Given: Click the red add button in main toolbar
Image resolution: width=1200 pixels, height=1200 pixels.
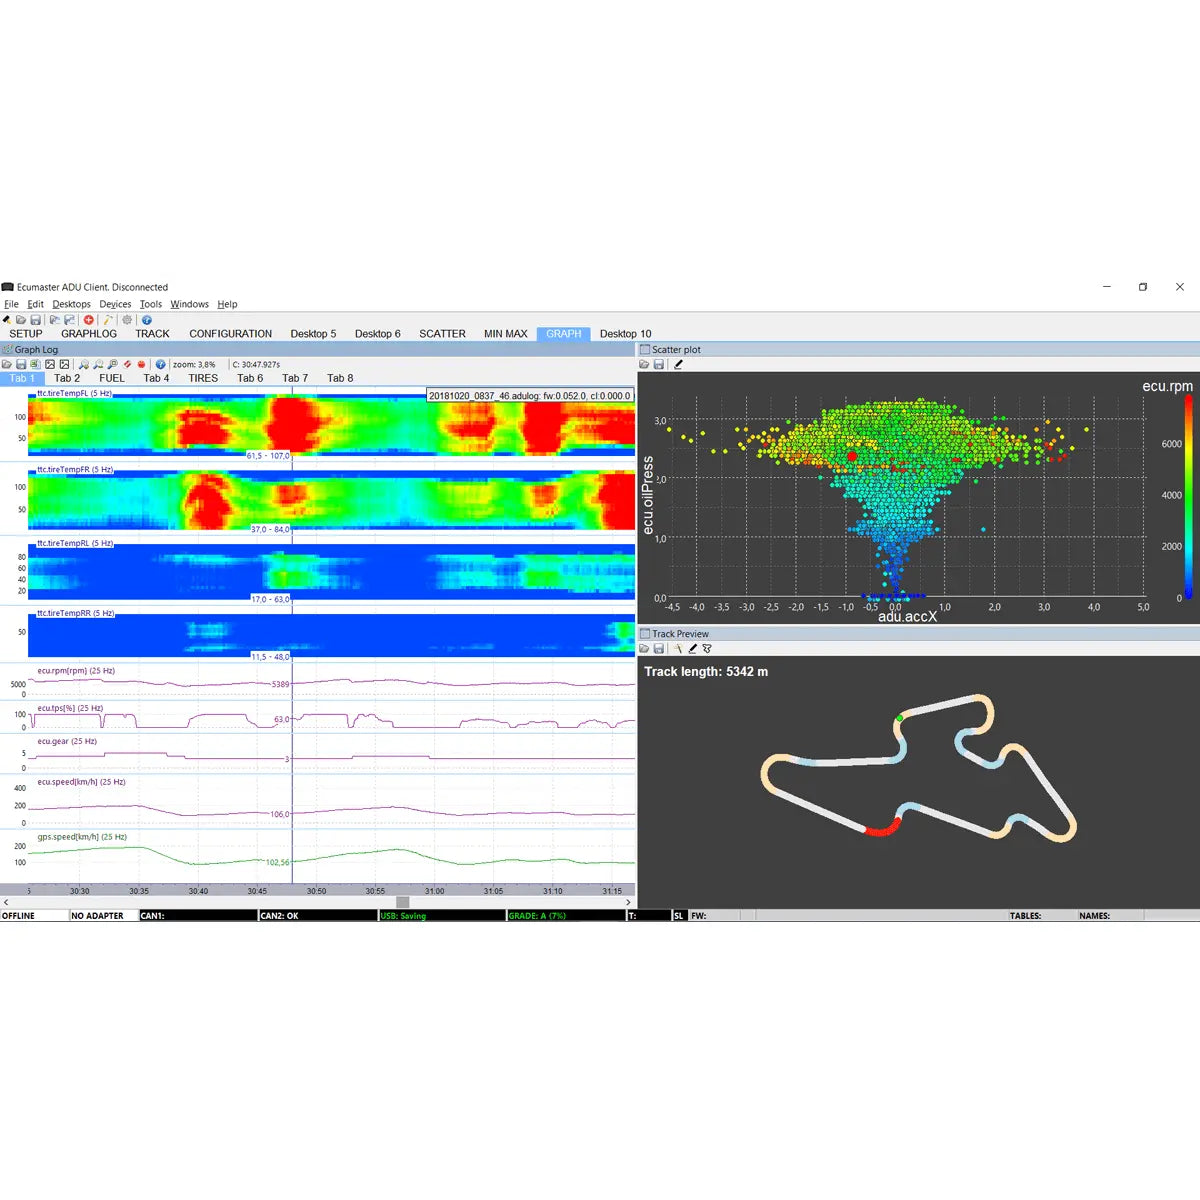Looking at the screenshot, I should [89, 320].
